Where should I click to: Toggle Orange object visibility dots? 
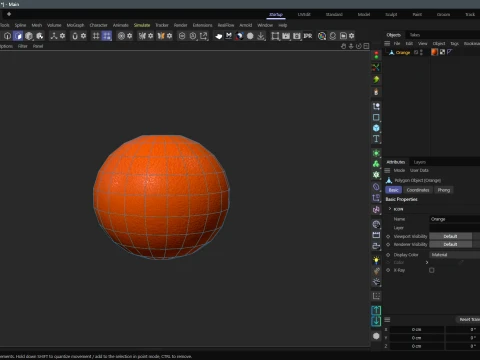pos(421,52)
